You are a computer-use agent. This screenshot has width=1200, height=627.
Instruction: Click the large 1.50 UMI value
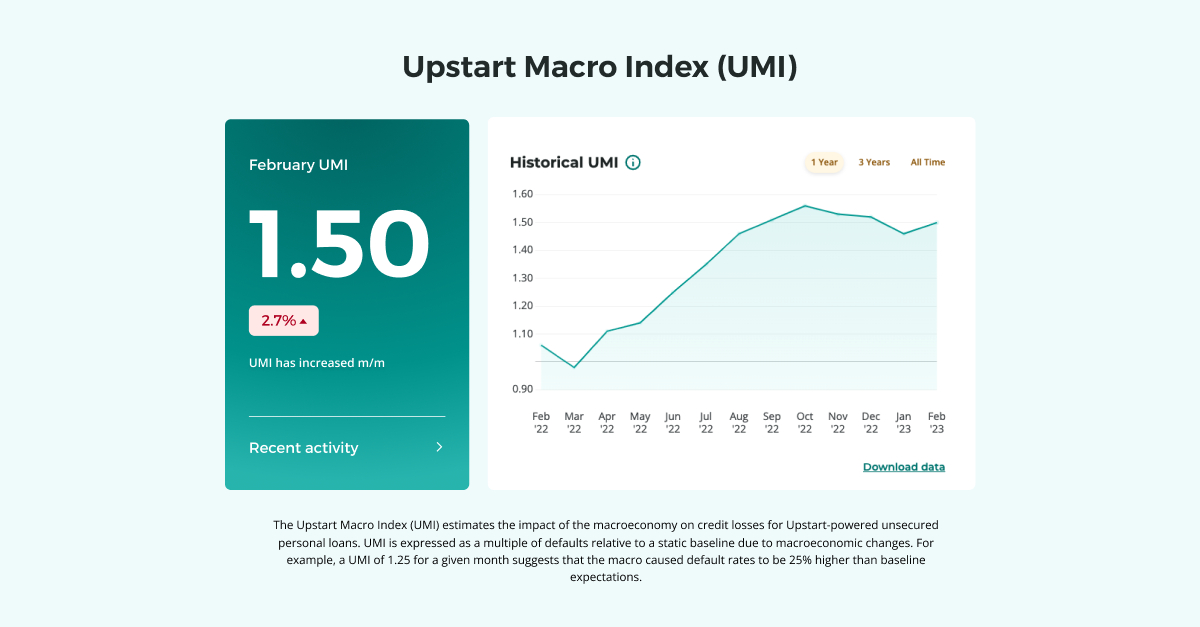(x=338, y=246)
